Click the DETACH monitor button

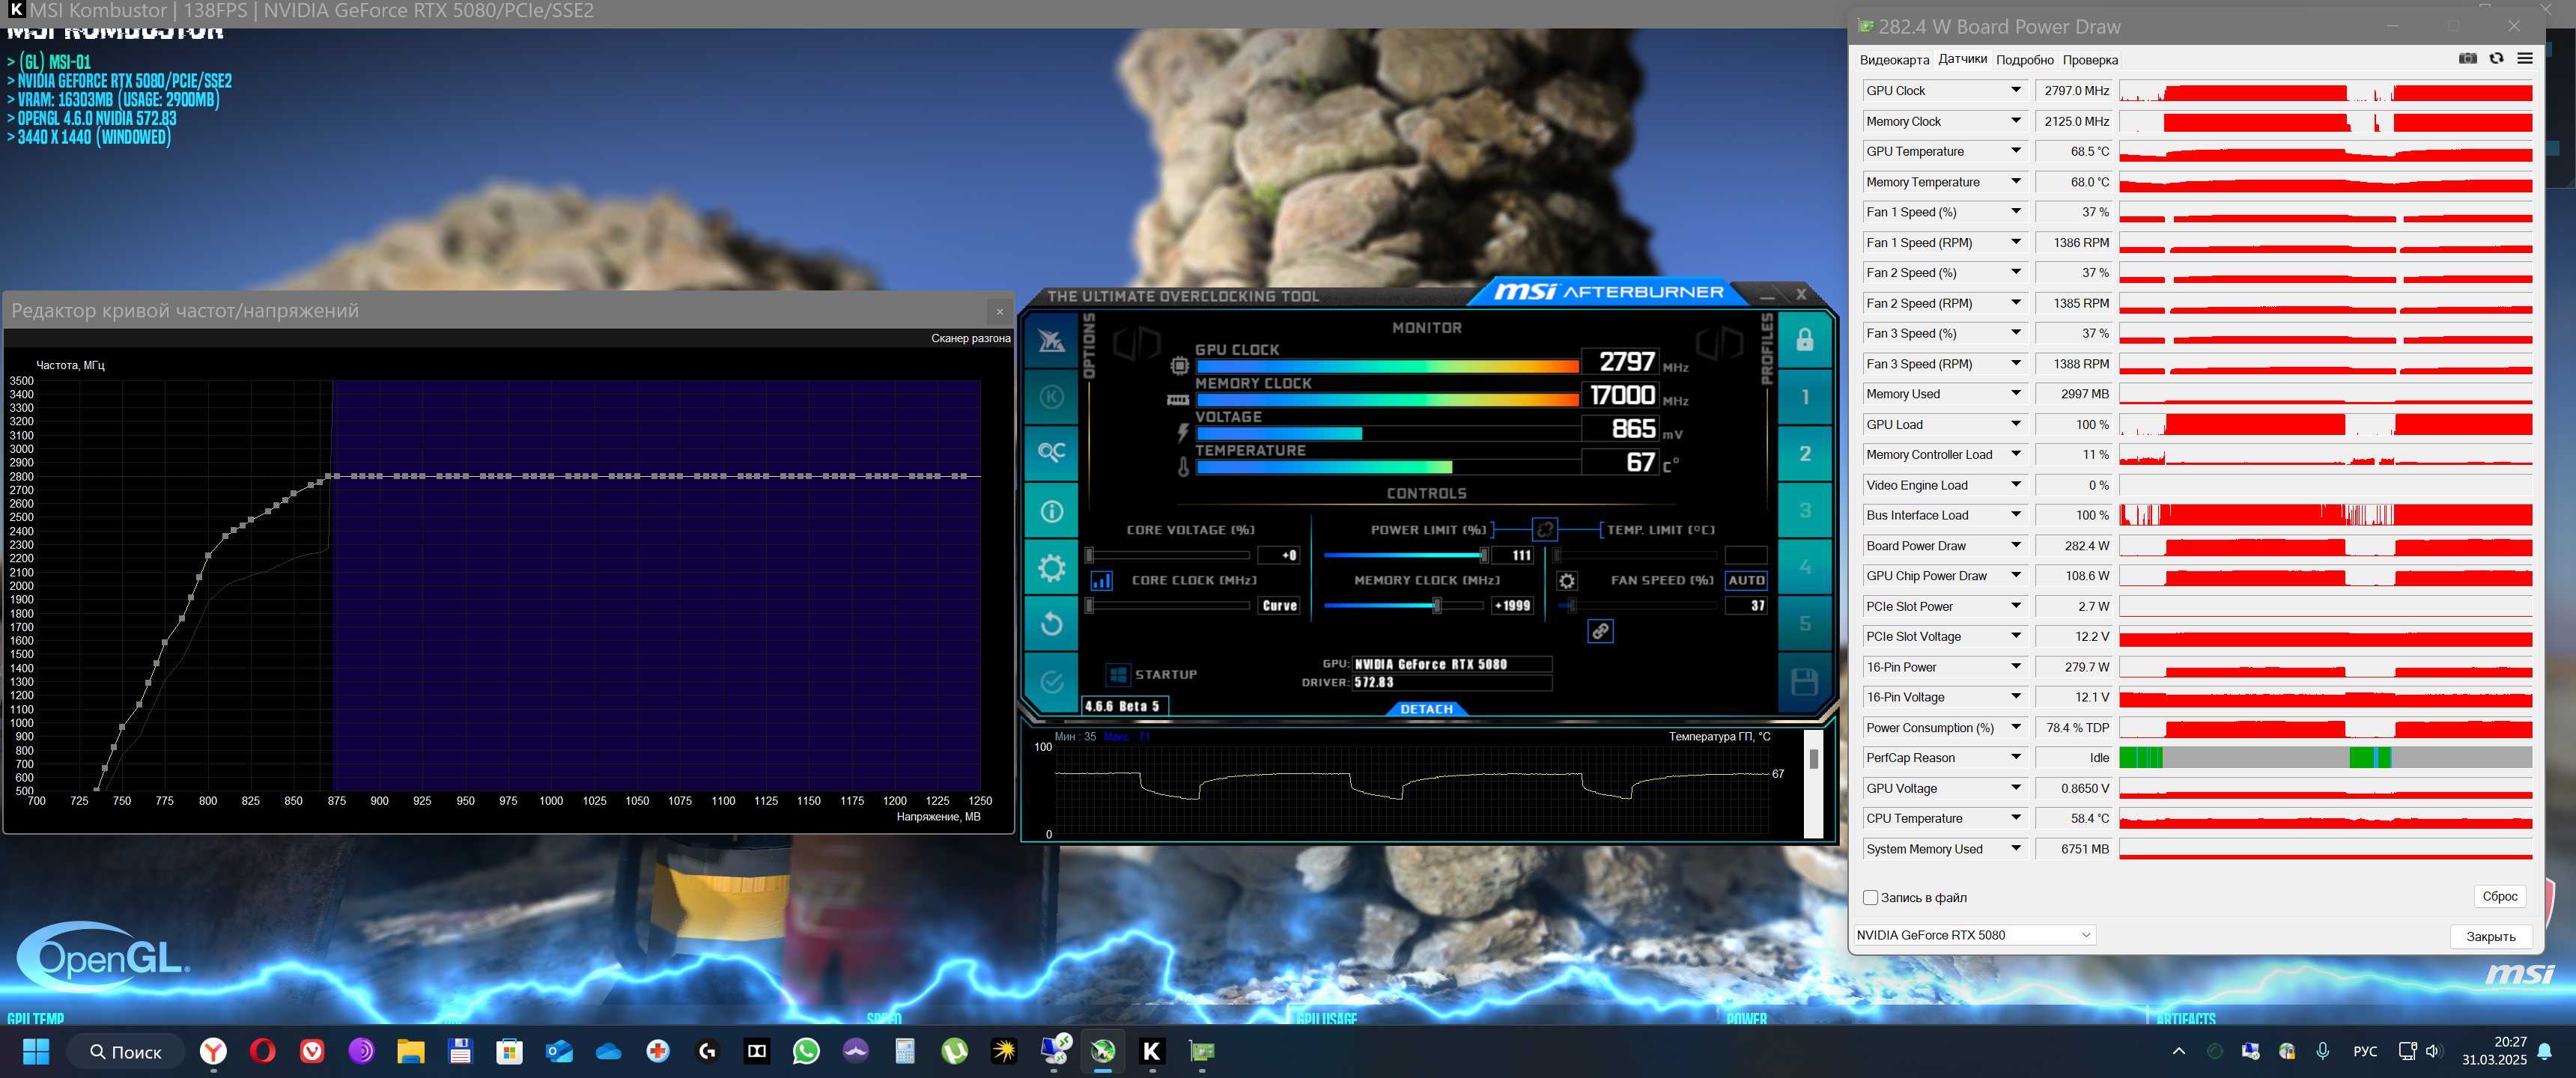tap(1426, 709)
